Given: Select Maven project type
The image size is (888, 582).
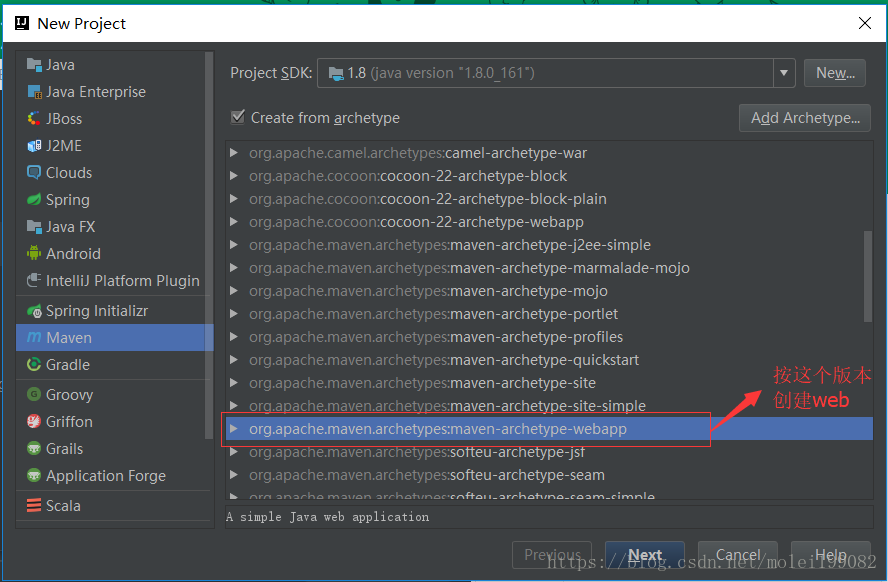Looking at the screenshot, I should (115, 337).
